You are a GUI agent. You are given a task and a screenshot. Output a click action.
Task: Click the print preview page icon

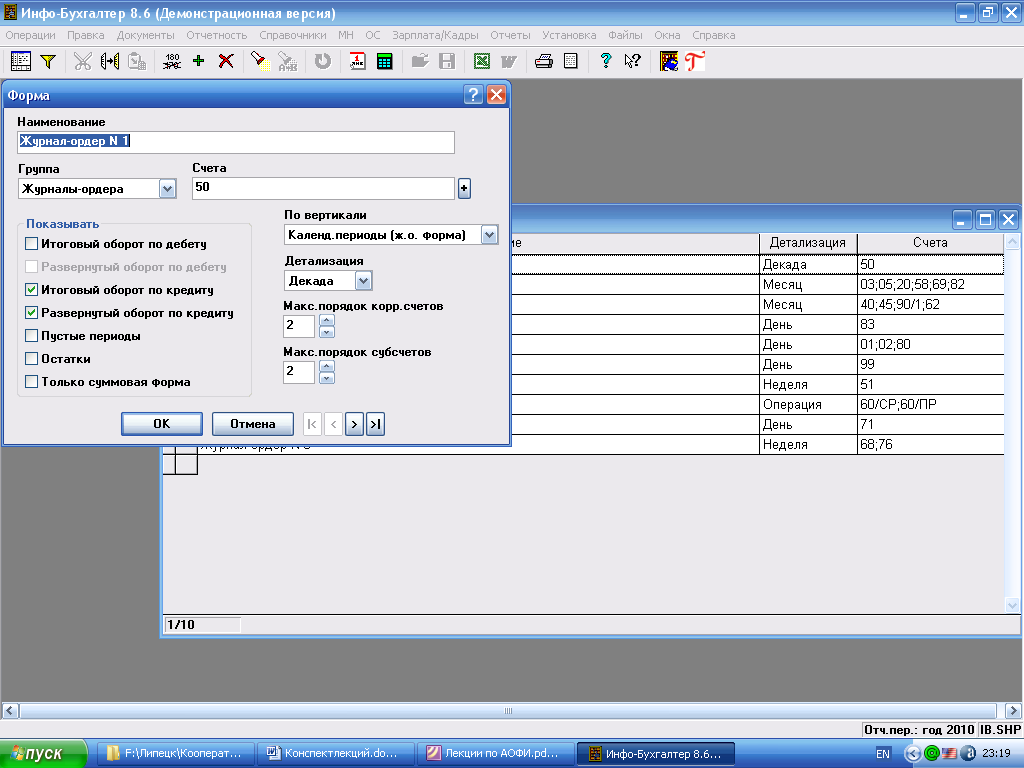571,61
